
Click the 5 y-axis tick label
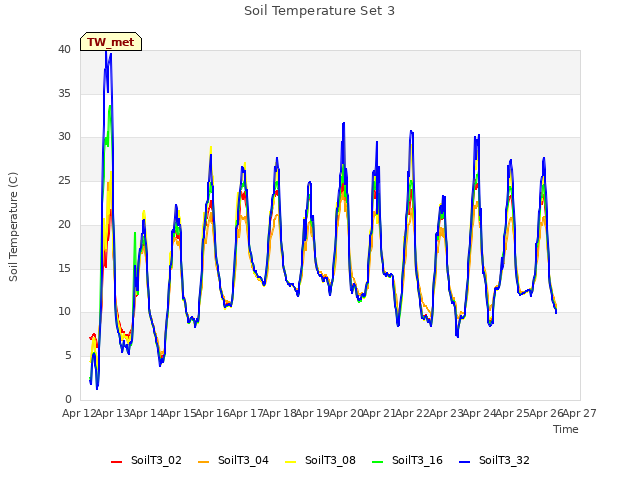(x=68, y=356)
